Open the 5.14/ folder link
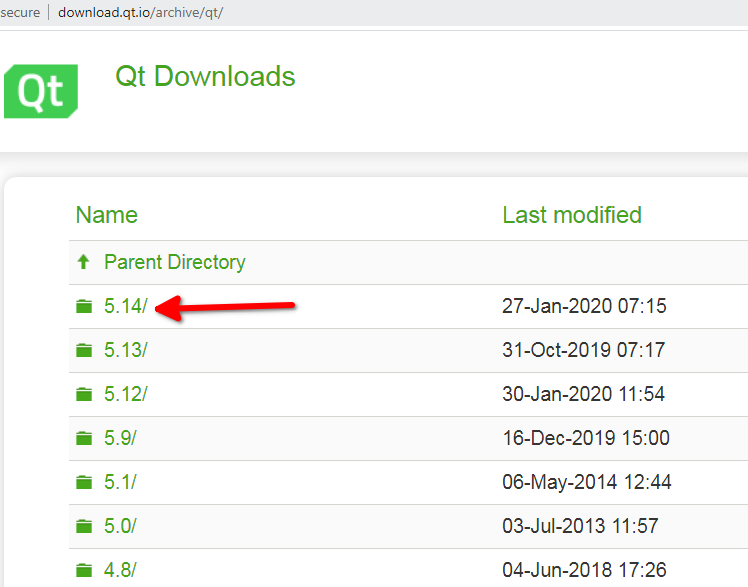This screenshot has height=587, width=748. 126,306
